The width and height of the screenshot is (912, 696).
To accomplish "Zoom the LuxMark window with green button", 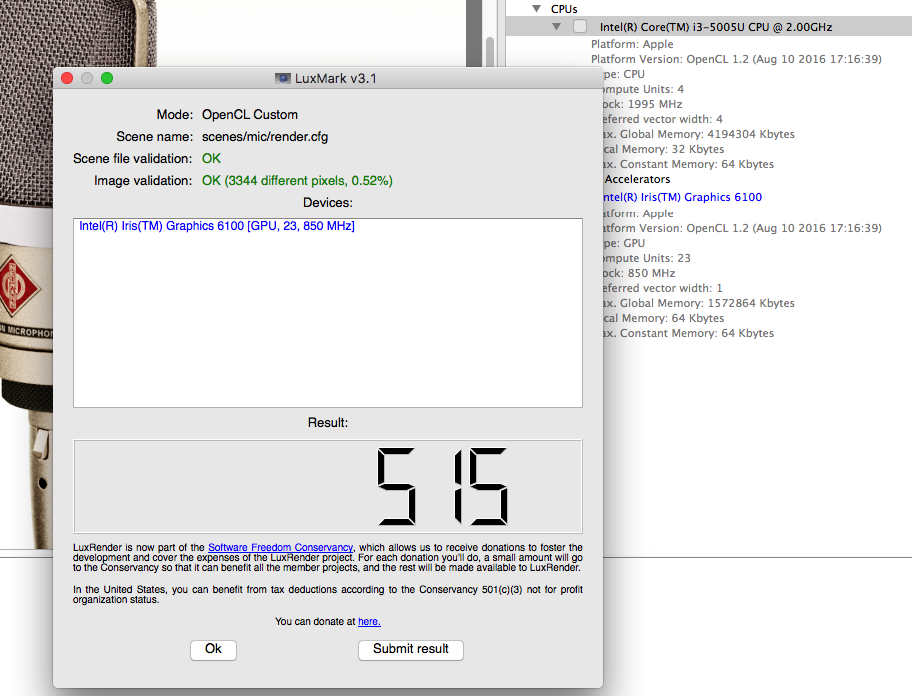I will point(107,78).
